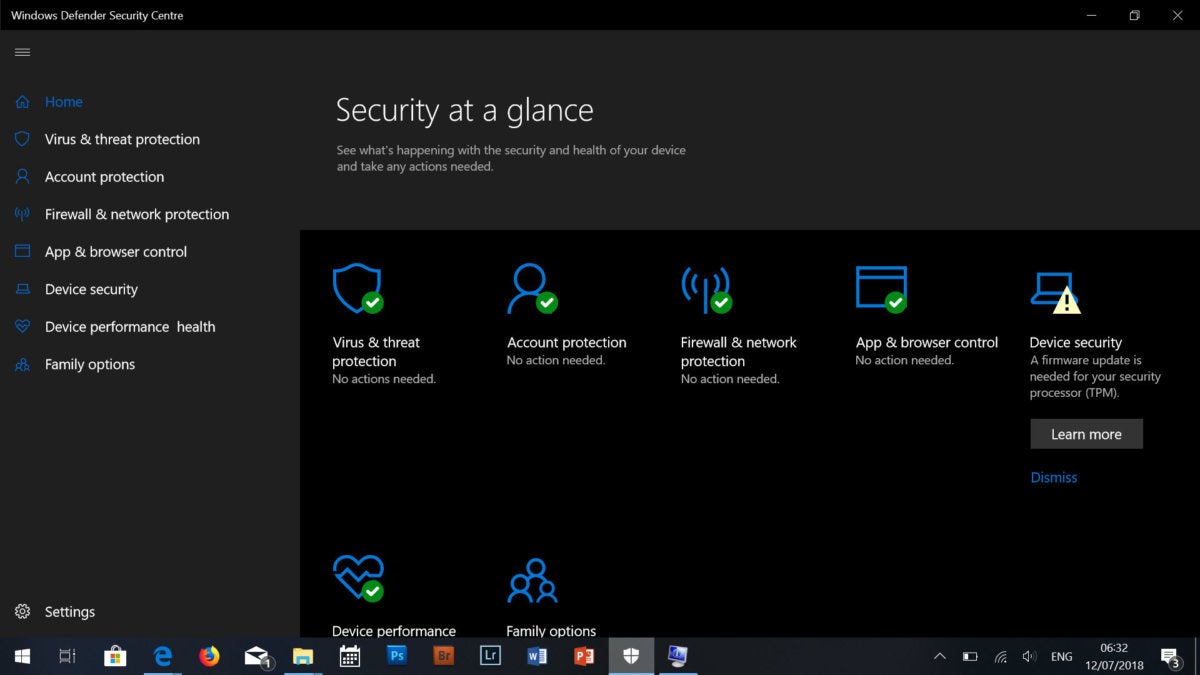
Task: Open Task View from the taskbar
Action: pos(68,656)
